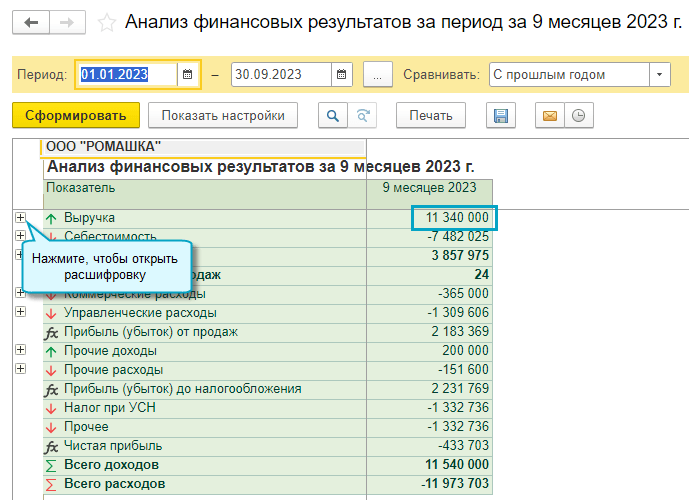This screenshot has height=500, width=689.
Task: Expand the Прочие доходы row
Action: coord(20,350)
